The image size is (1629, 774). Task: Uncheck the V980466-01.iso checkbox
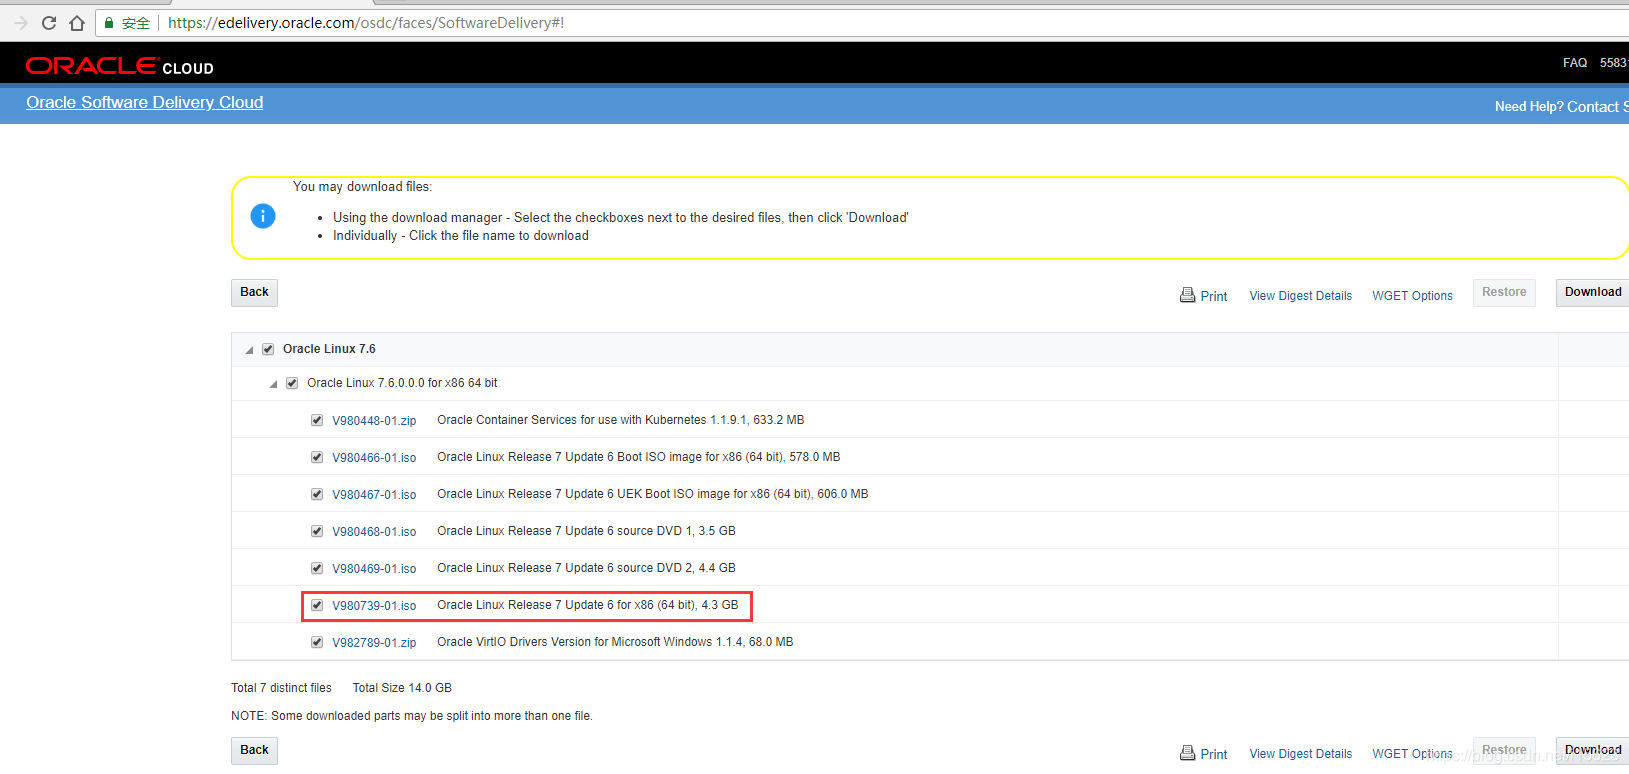(x=317, y=457)
